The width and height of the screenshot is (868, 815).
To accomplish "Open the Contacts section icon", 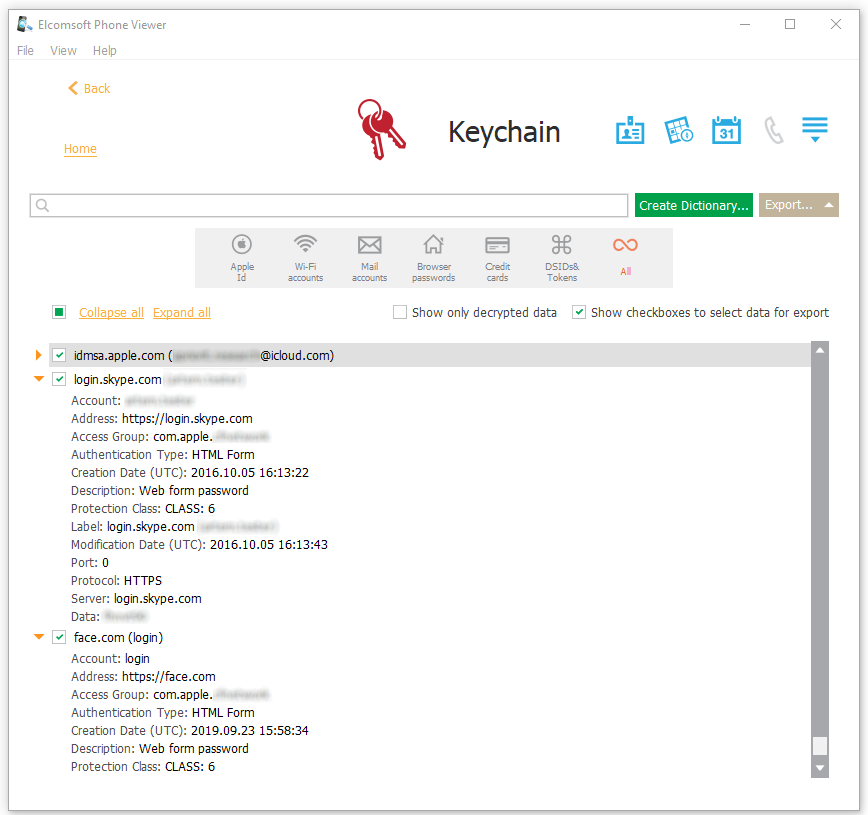I will [x=630, y=130].
